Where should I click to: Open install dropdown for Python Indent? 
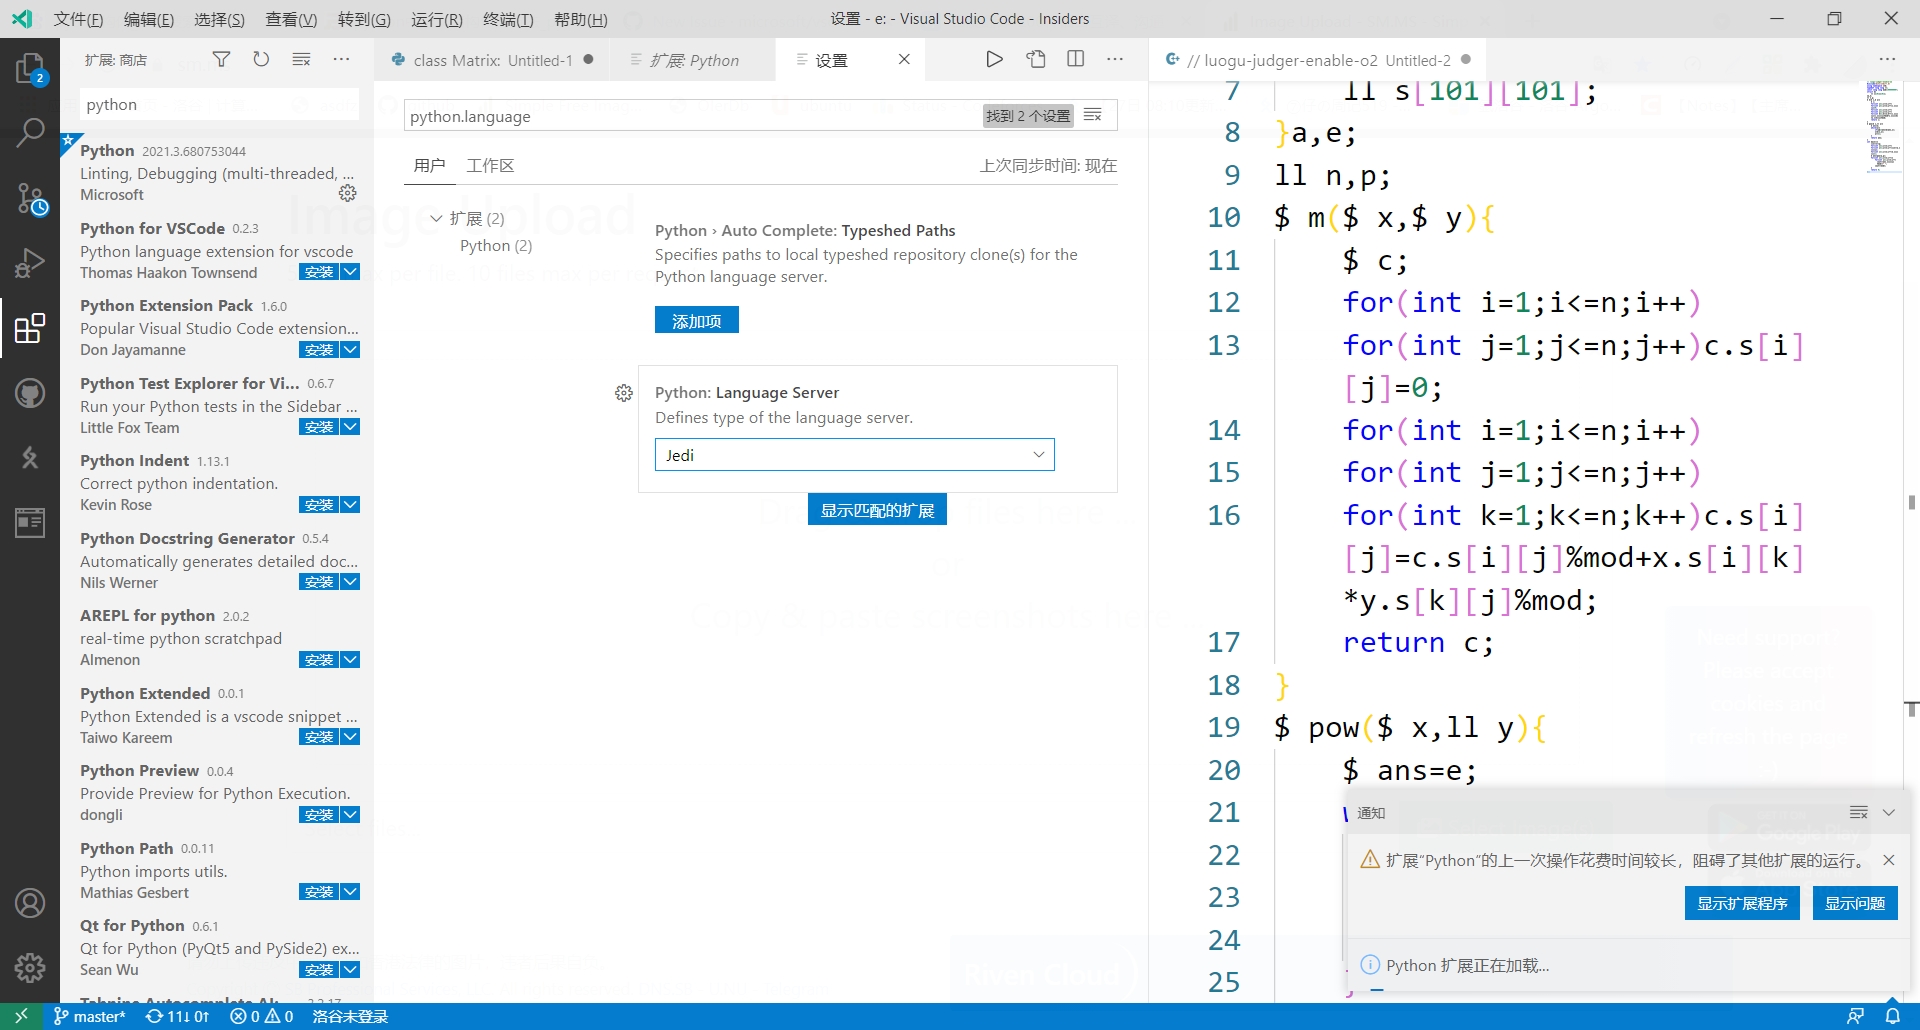tap(350, 505)
